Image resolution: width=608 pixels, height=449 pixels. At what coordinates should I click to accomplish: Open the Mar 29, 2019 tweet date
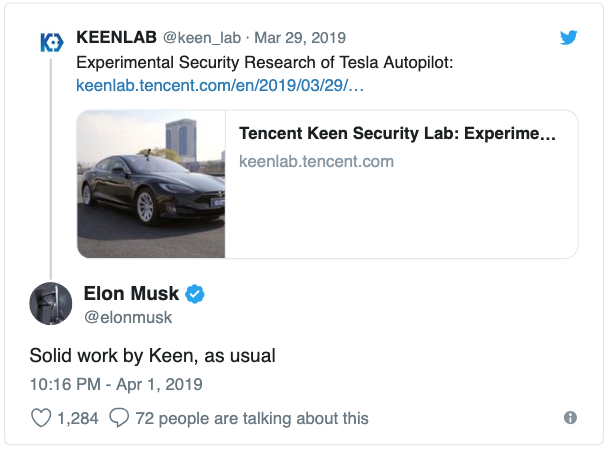[299, 38]
